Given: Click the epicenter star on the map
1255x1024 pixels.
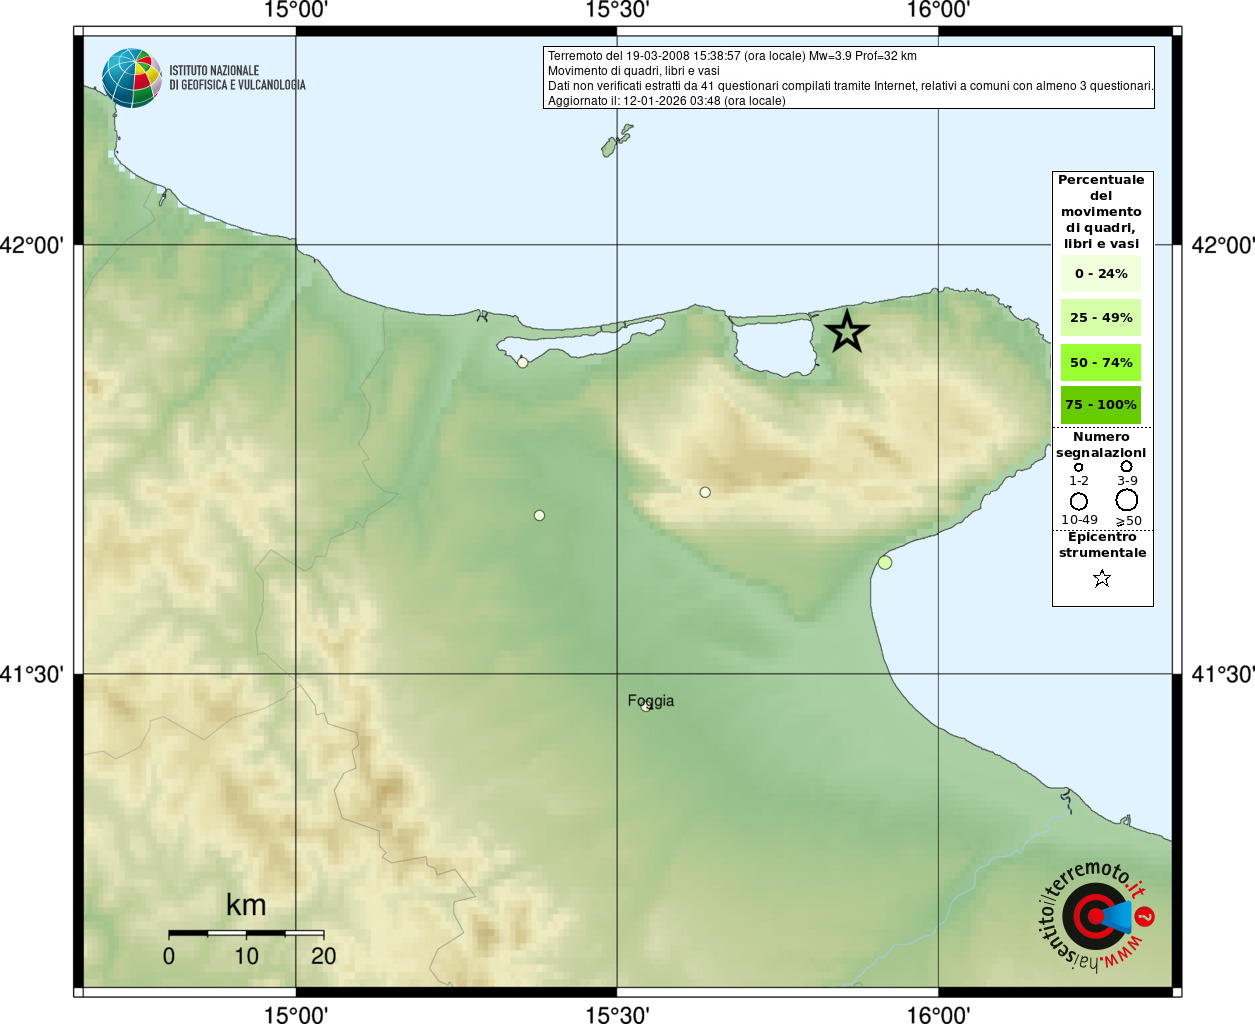Looking at the screenshot, I should tap(847, 331).
